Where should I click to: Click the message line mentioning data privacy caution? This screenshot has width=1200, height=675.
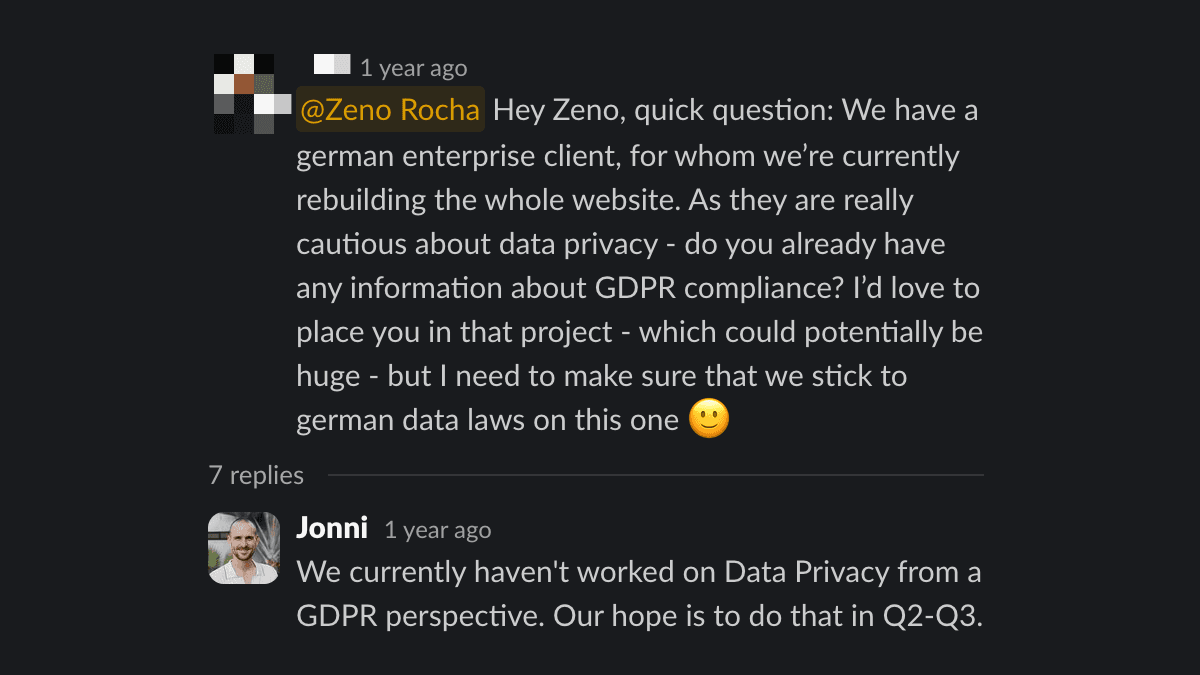point(619,244)
